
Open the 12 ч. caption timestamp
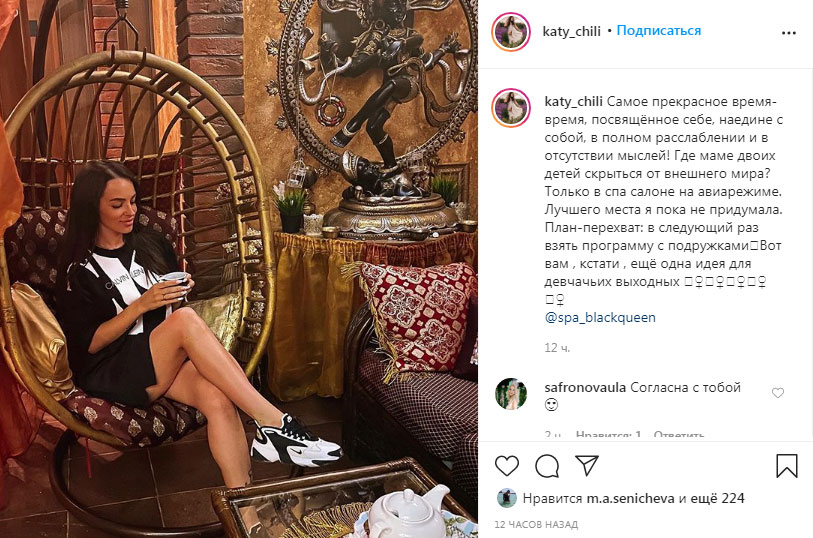tap(557, 348)
